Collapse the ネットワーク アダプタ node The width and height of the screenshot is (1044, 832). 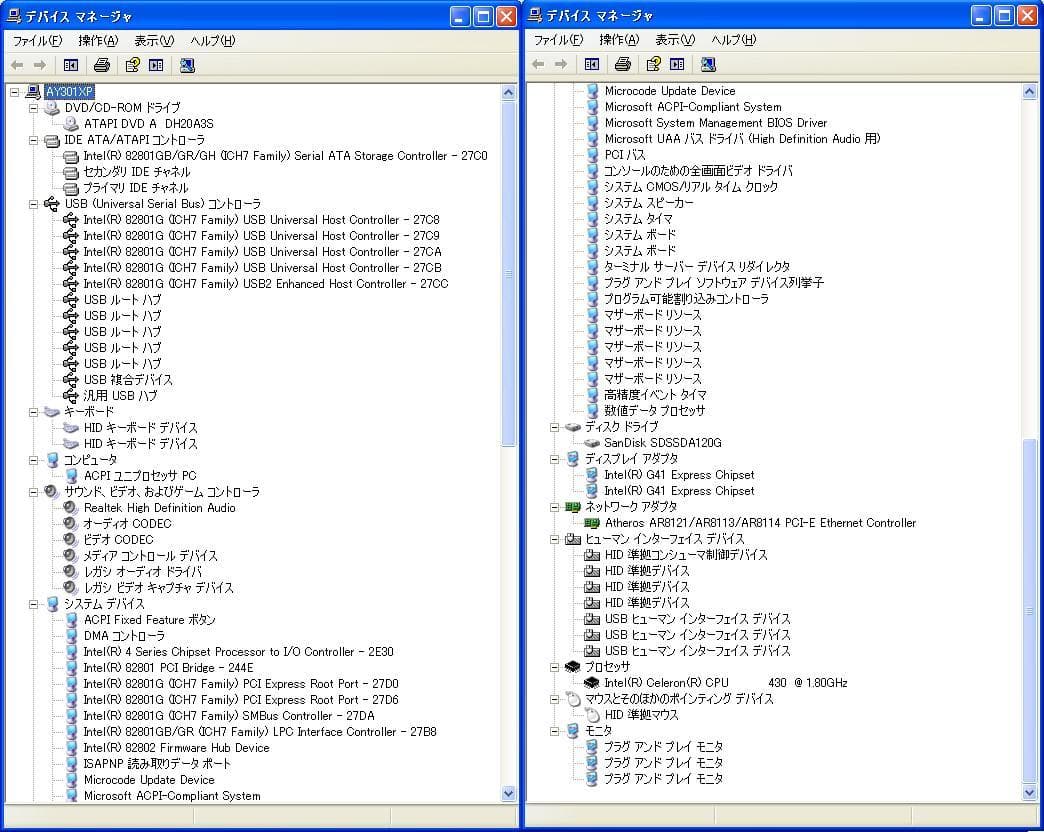[556, 507]
